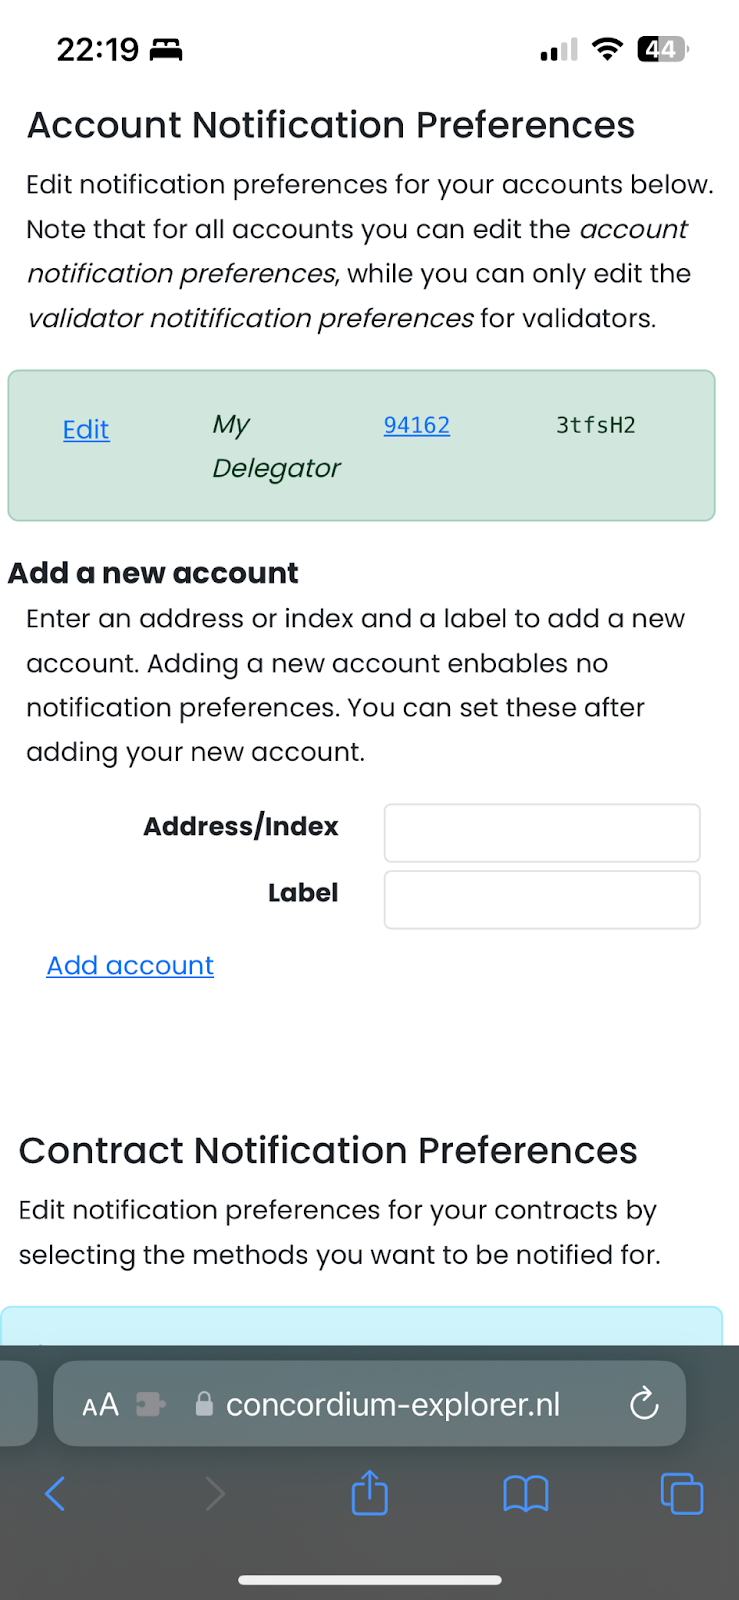739x1600 pixels.
Task: Tap the battery indicator in status bar
Action: point(662,49)
